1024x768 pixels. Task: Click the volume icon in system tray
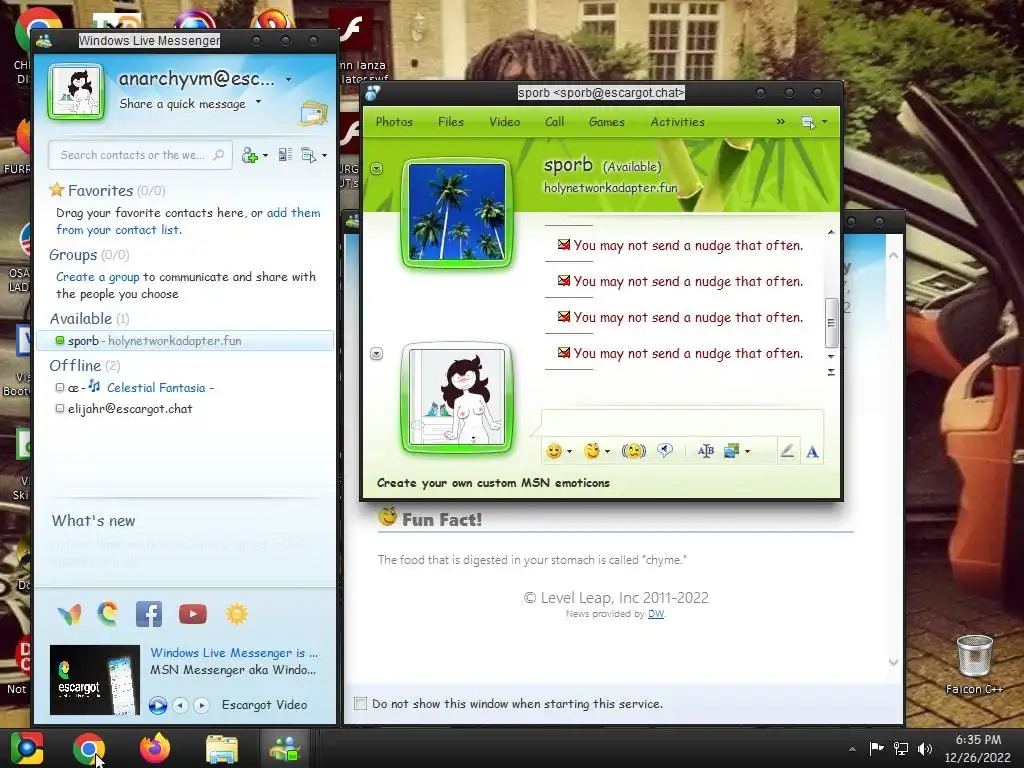925,748
